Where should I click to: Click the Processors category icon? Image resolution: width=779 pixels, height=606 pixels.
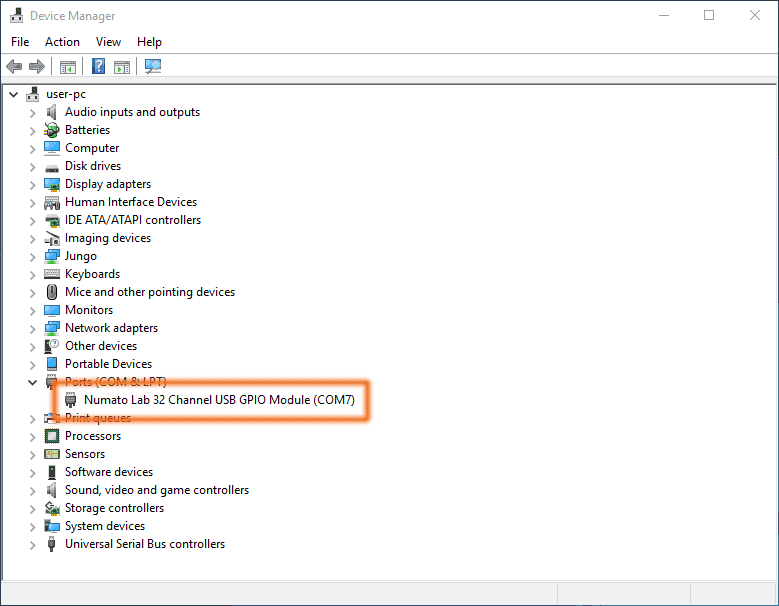tap(52, 436)
